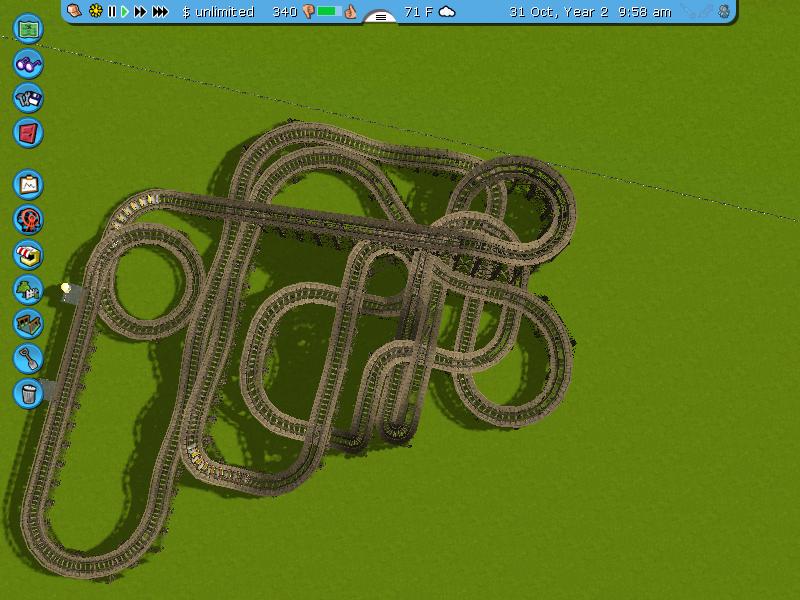Open the red scenario objectives book

[28, 133]
